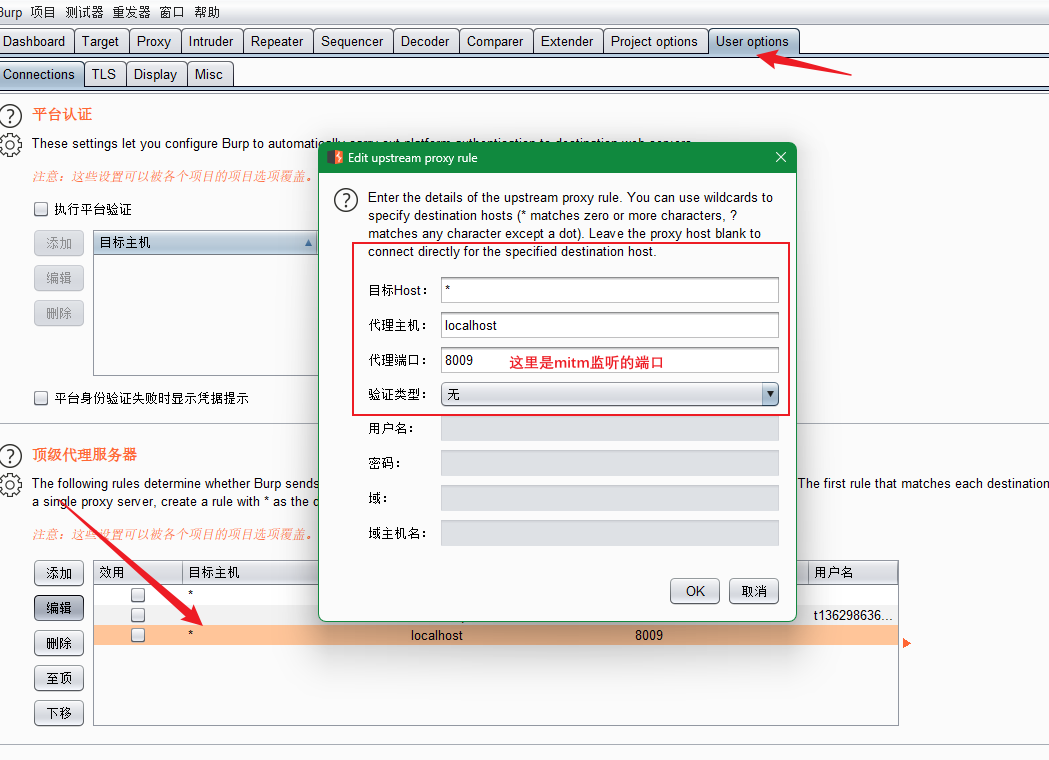Enable the 执行平台验证 checkbox
This screenshot has height=760, width=1049.
[x=41, y=209]
